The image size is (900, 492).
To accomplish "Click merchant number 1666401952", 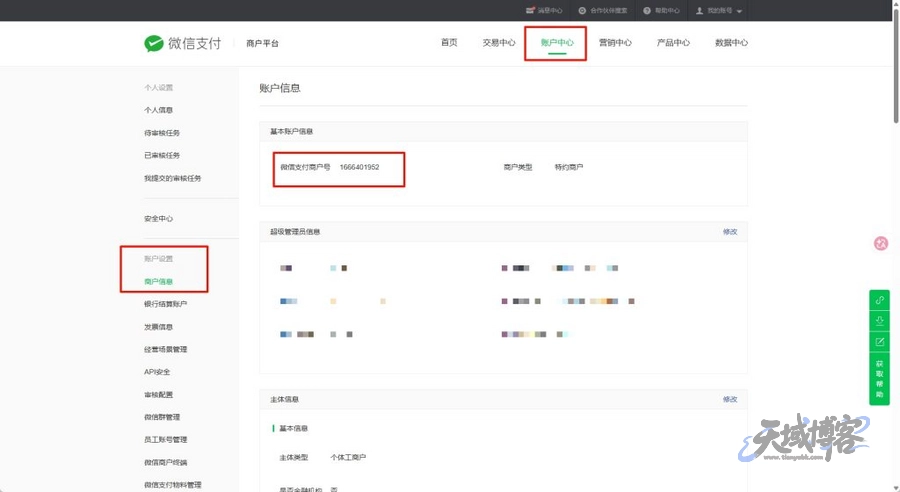I will (x=359, y=167).
